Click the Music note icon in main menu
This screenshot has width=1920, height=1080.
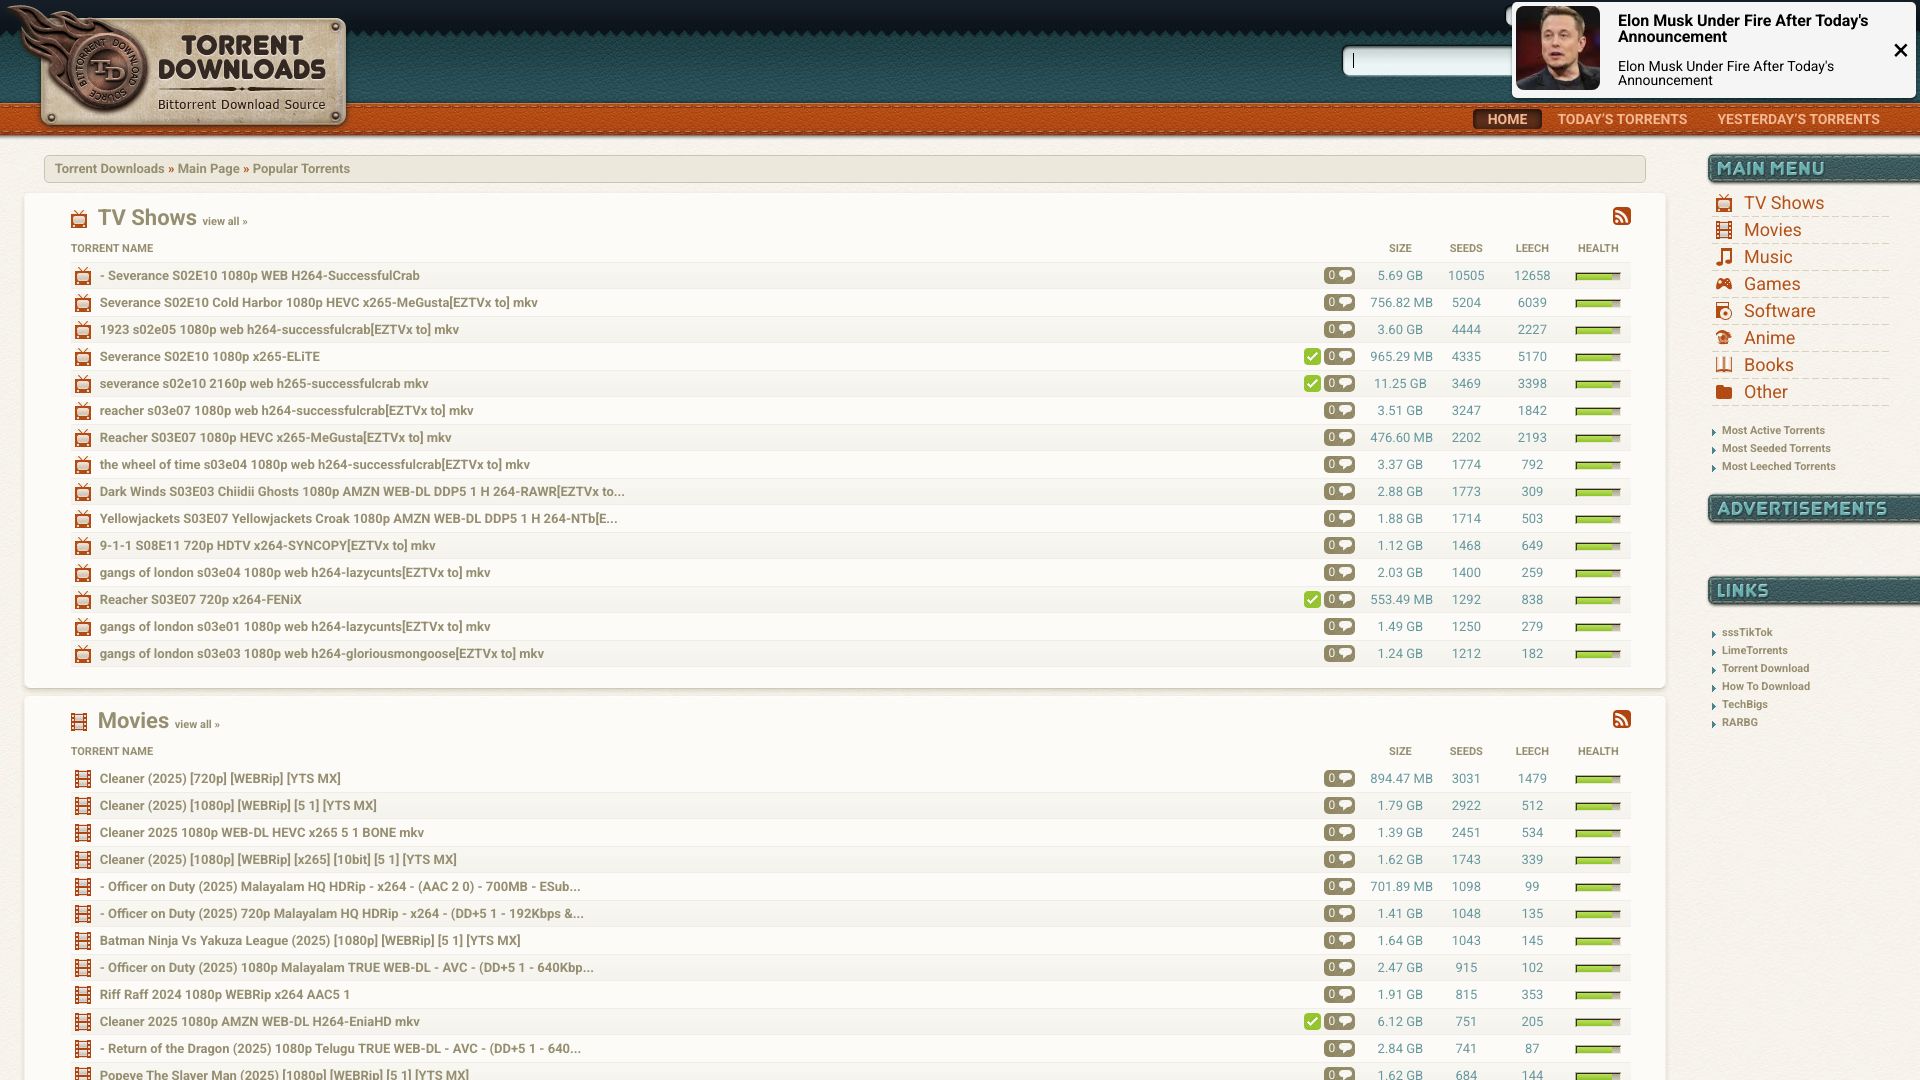[1724, 257]
